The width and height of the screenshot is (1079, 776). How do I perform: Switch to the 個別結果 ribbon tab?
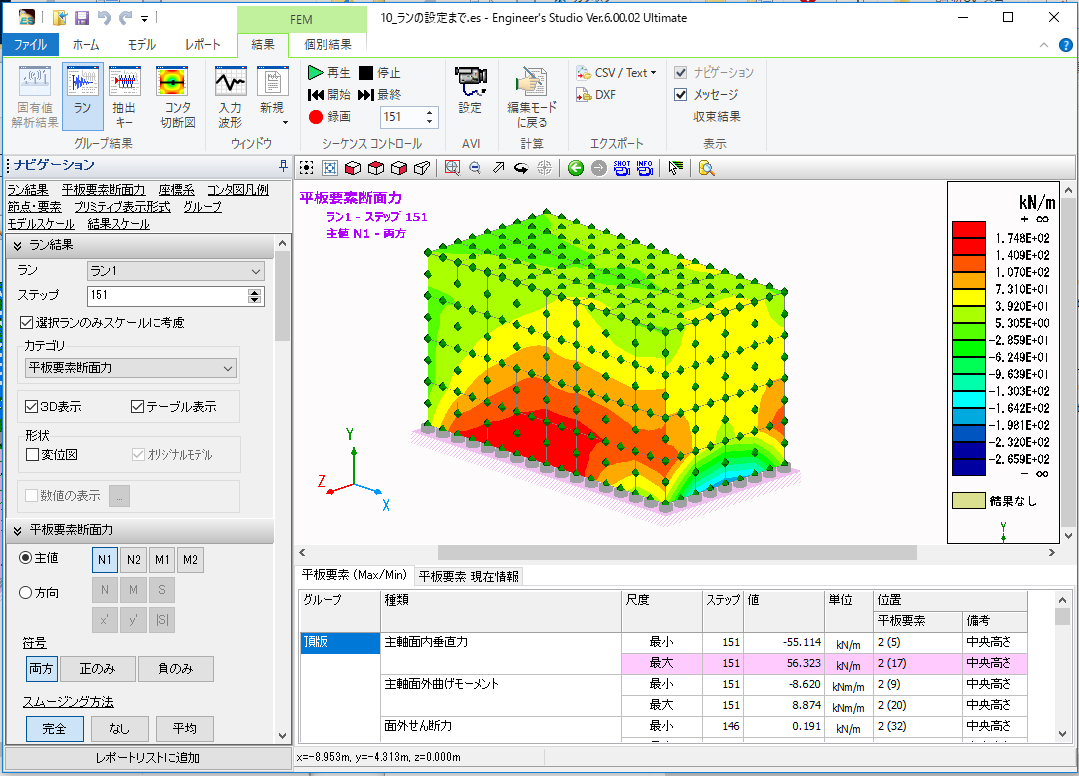[x=328, y=45]
